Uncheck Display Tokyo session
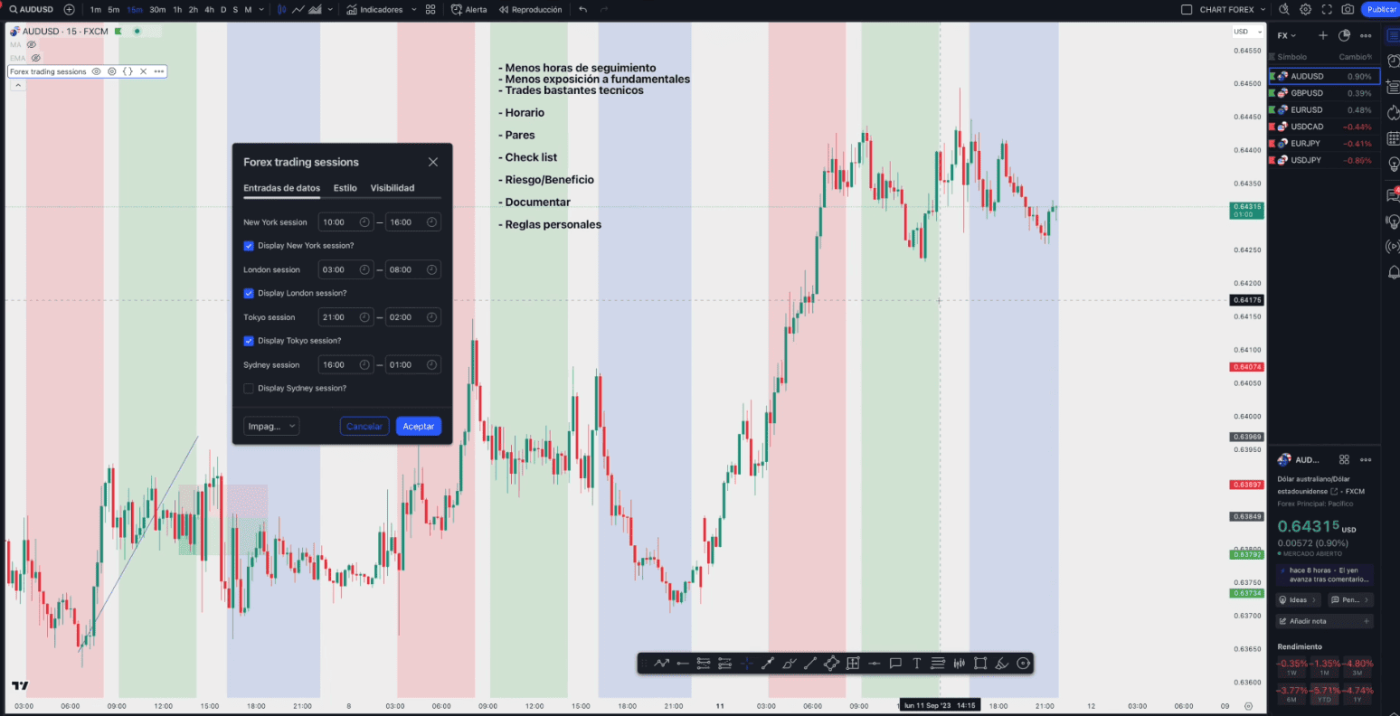Viewport: 1400px width, 716px height. point(249,340)
